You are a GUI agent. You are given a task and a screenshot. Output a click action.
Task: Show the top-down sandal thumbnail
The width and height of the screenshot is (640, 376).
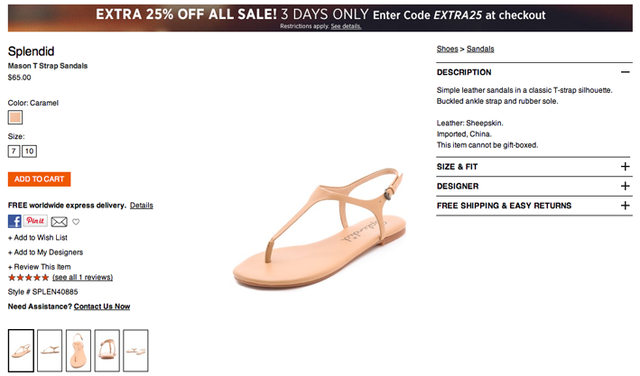pyautogui.click(x=78, y=351)
